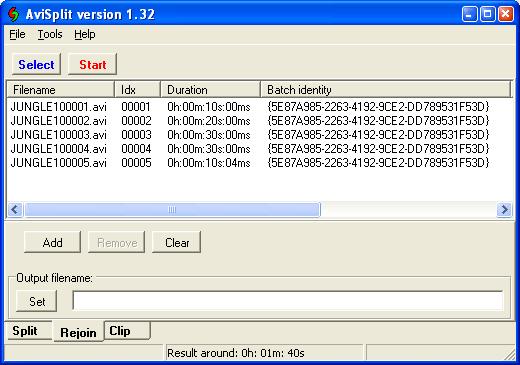520x365 pixels.
Task: Sort by the Duration column header
Action: (210, 90)
